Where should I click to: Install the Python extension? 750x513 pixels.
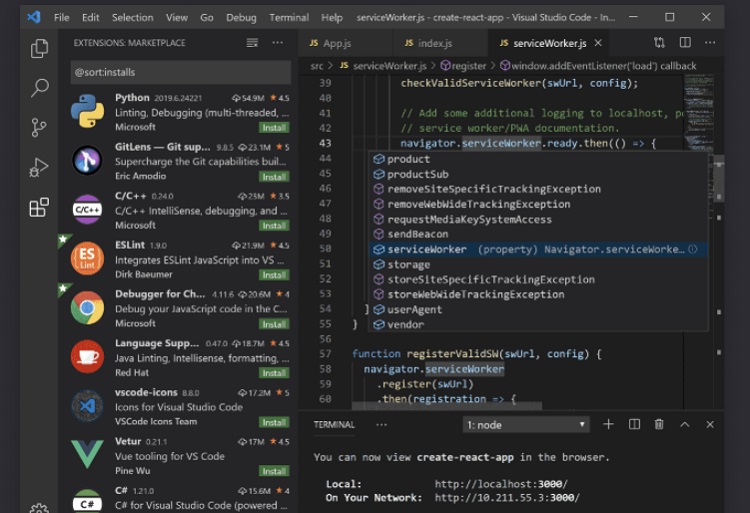click(274, 128)
